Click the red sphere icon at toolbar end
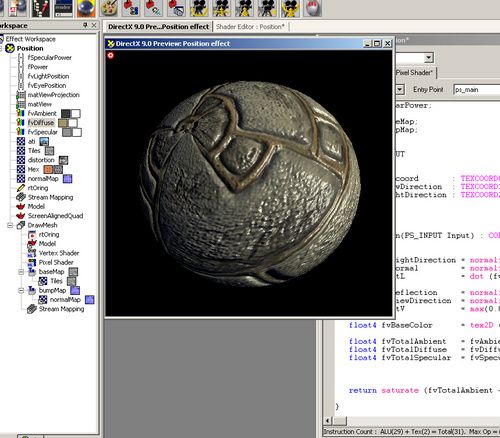500x438 pixels. (x=312, y=8)
